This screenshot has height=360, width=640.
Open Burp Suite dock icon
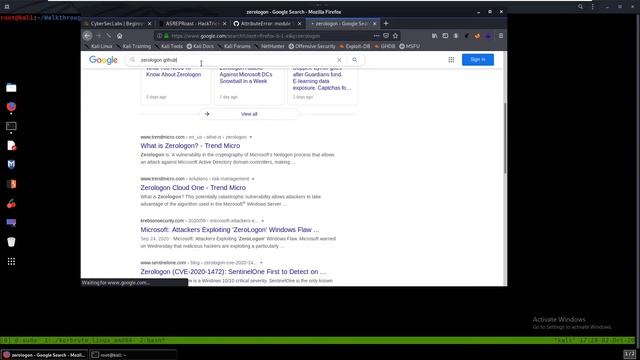point(11,184)
